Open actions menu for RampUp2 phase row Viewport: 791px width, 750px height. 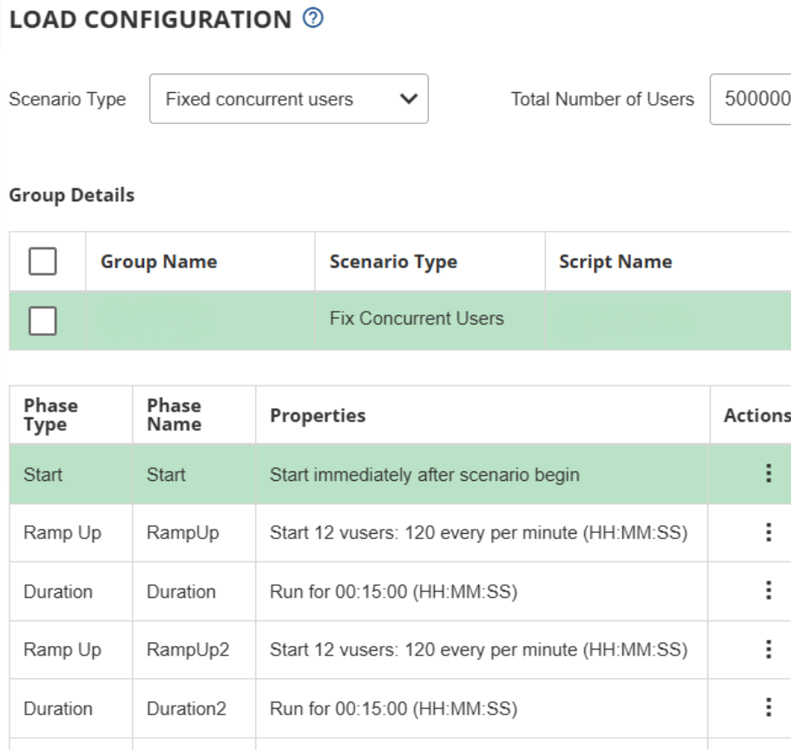click(768, 649)
